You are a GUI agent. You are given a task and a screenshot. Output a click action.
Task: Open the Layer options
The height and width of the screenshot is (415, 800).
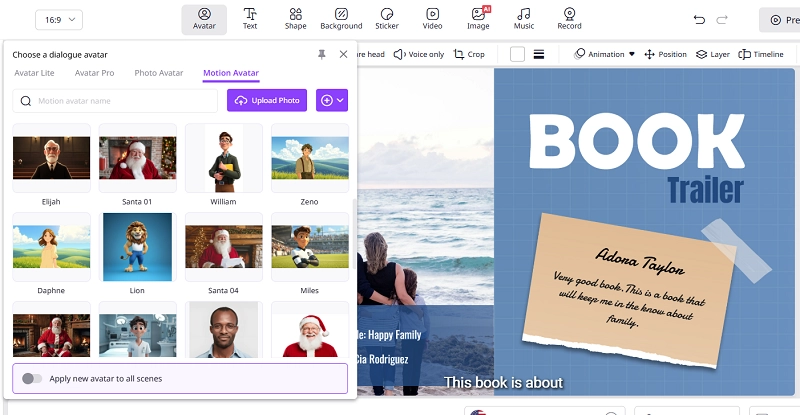point(713,54)
